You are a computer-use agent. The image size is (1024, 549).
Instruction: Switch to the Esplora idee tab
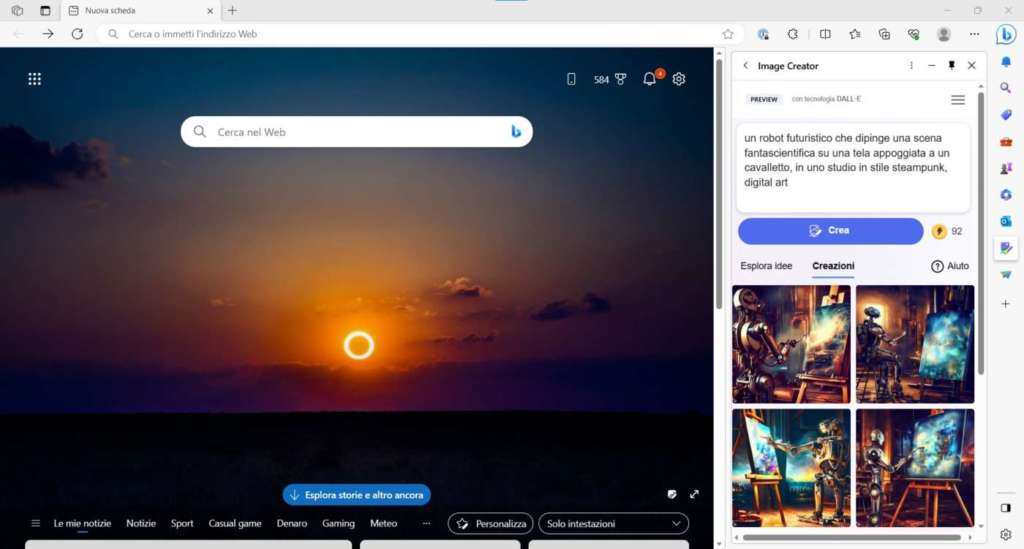[x=766, y=266]
